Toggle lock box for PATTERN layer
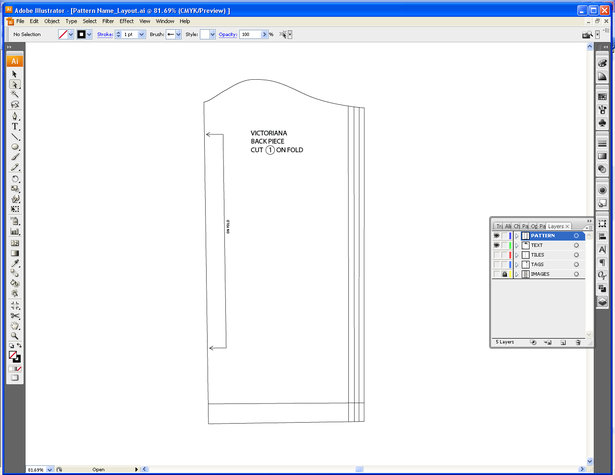Screen dimensions: 615x475 pos(504,236)
